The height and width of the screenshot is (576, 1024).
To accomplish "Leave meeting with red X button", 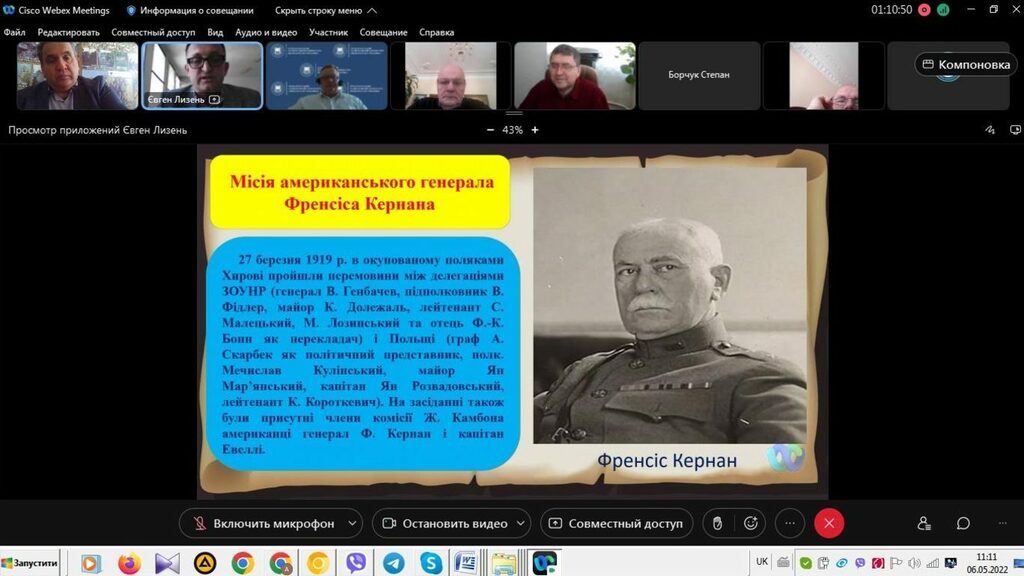I will 828,523.
